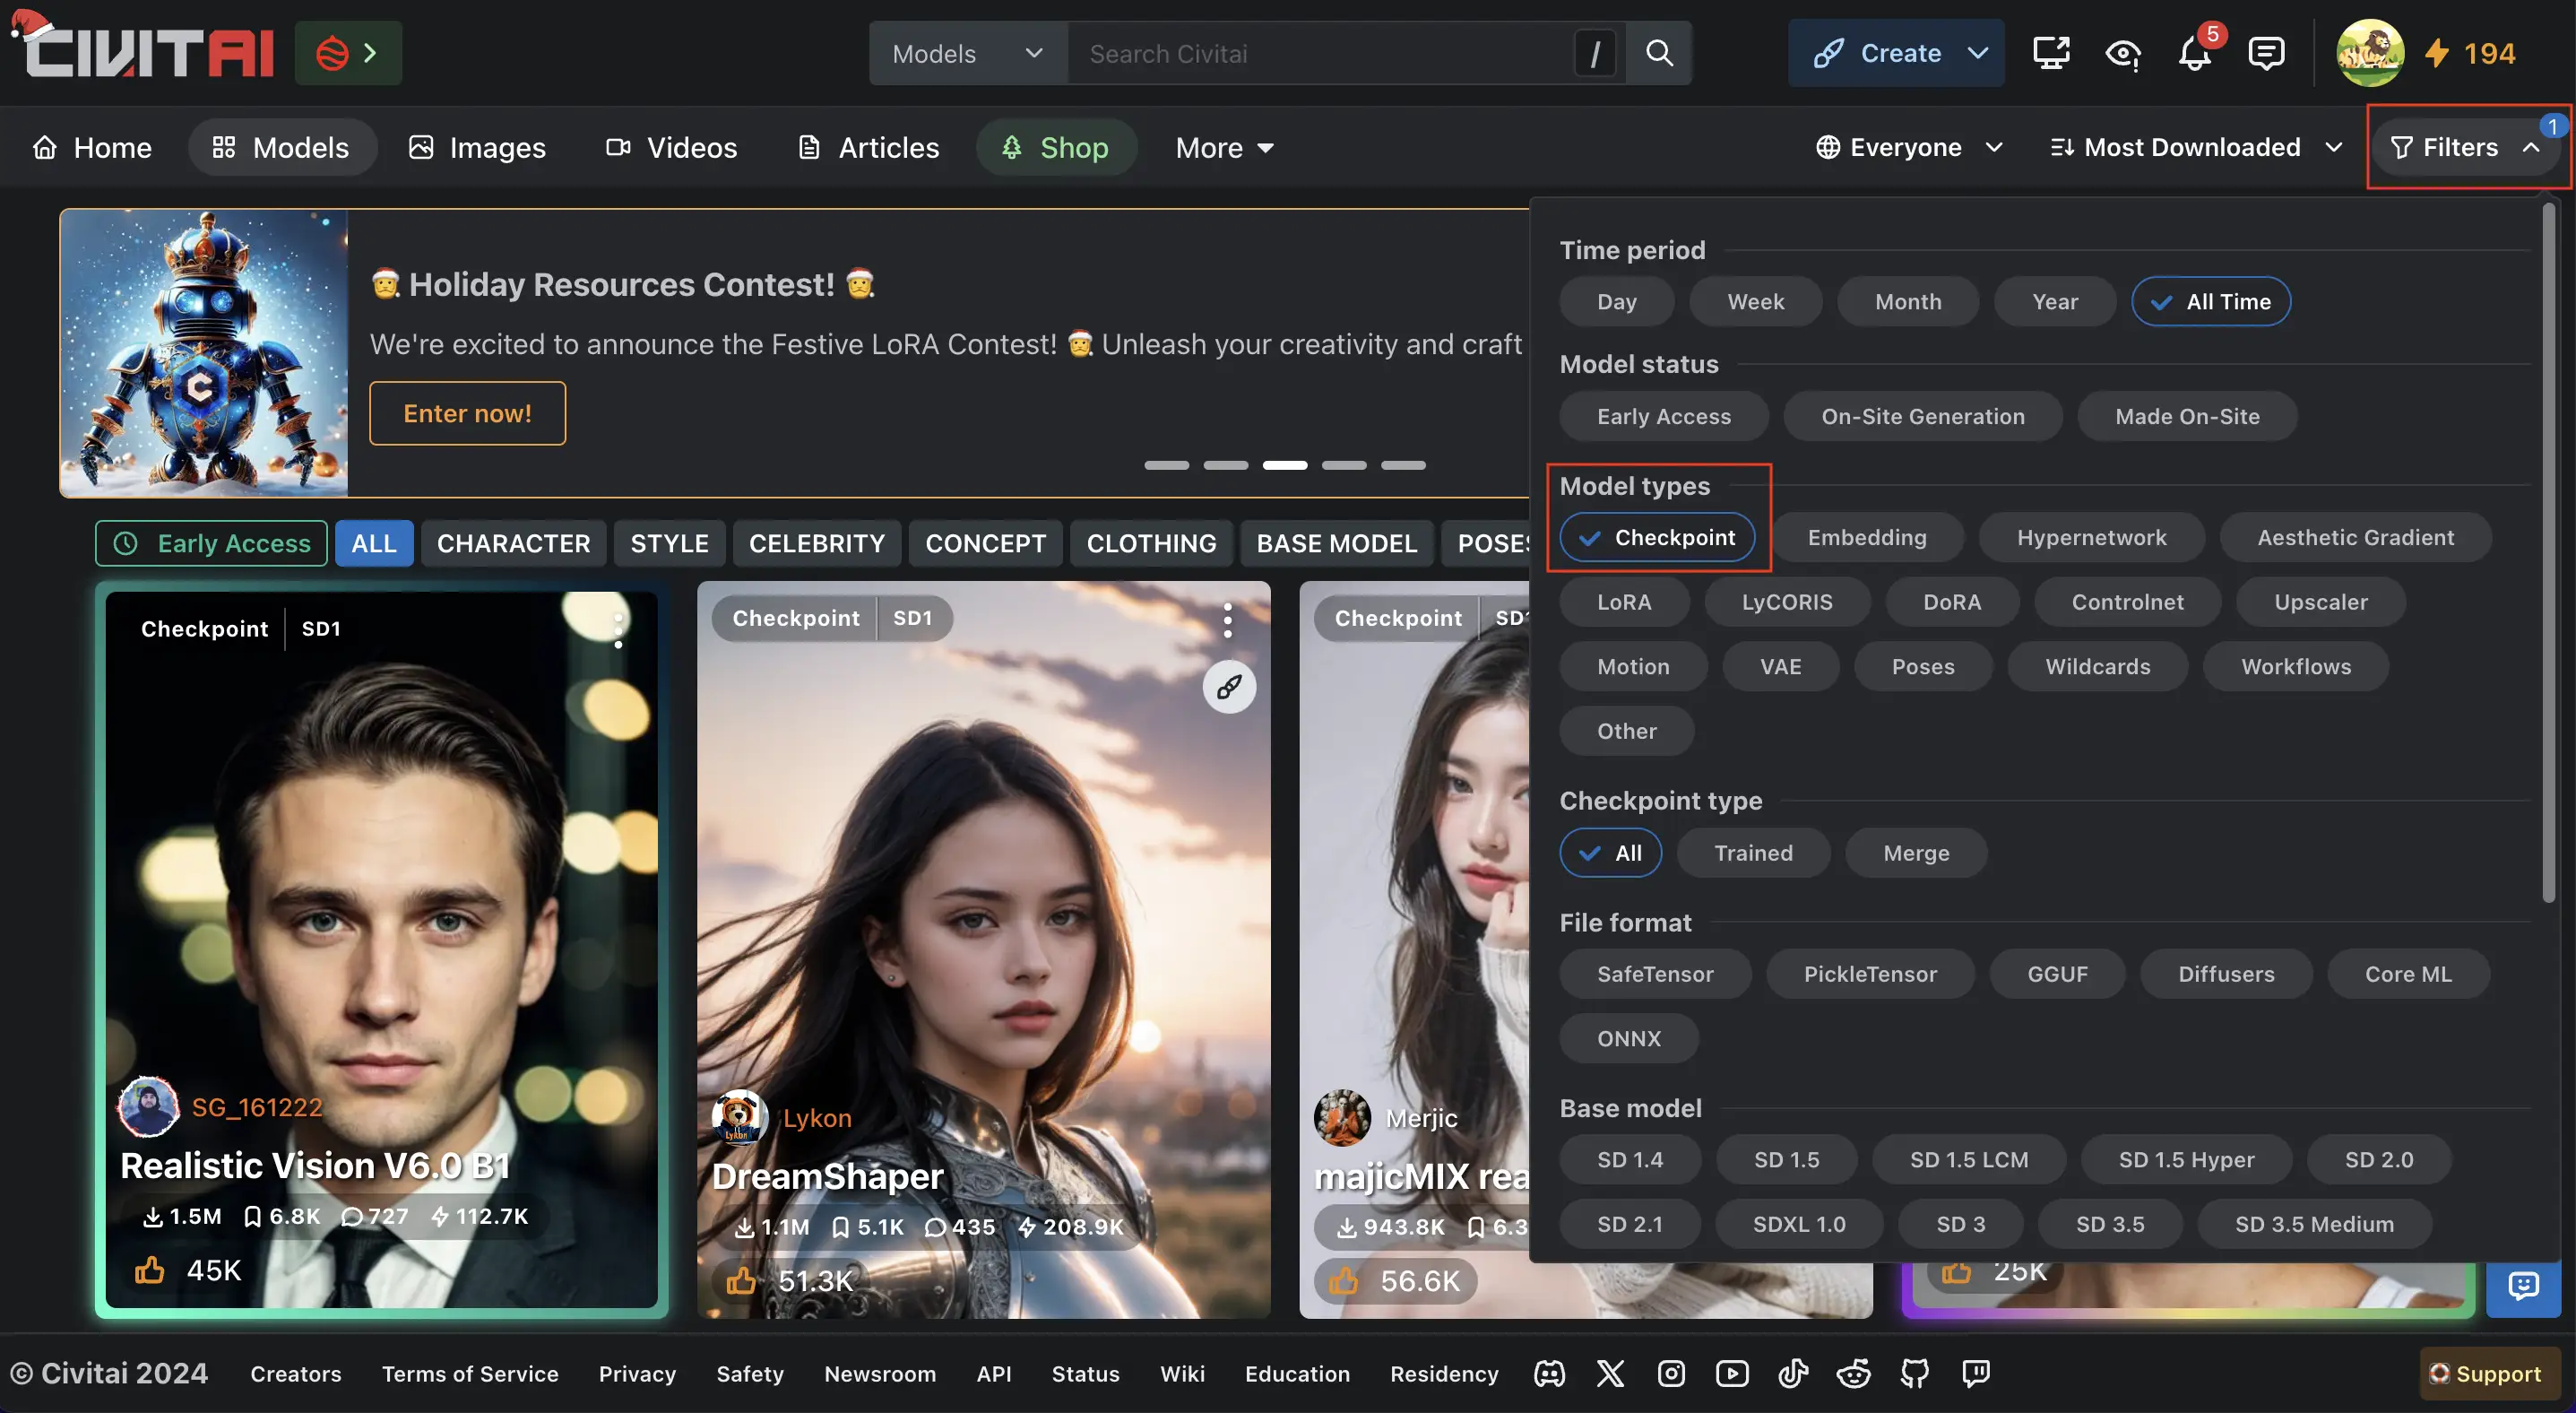Open the blue feedback chat button
Image resolution: width=2576 pixels, height=1413 pixels.
point(2522,1286)
